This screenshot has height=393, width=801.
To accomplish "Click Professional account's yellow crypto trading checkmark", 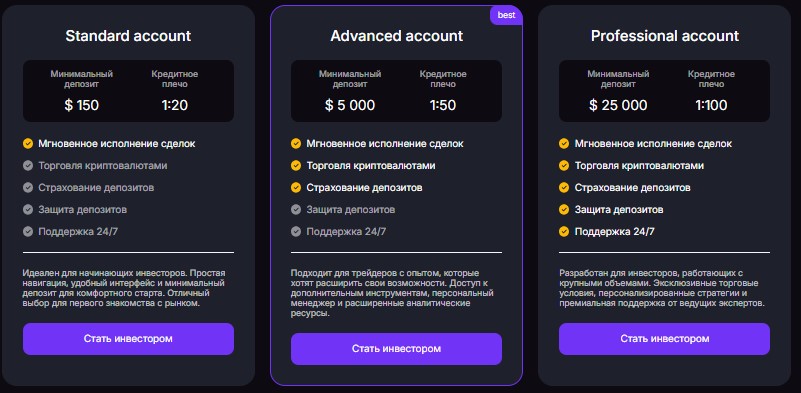I will 564,166.
